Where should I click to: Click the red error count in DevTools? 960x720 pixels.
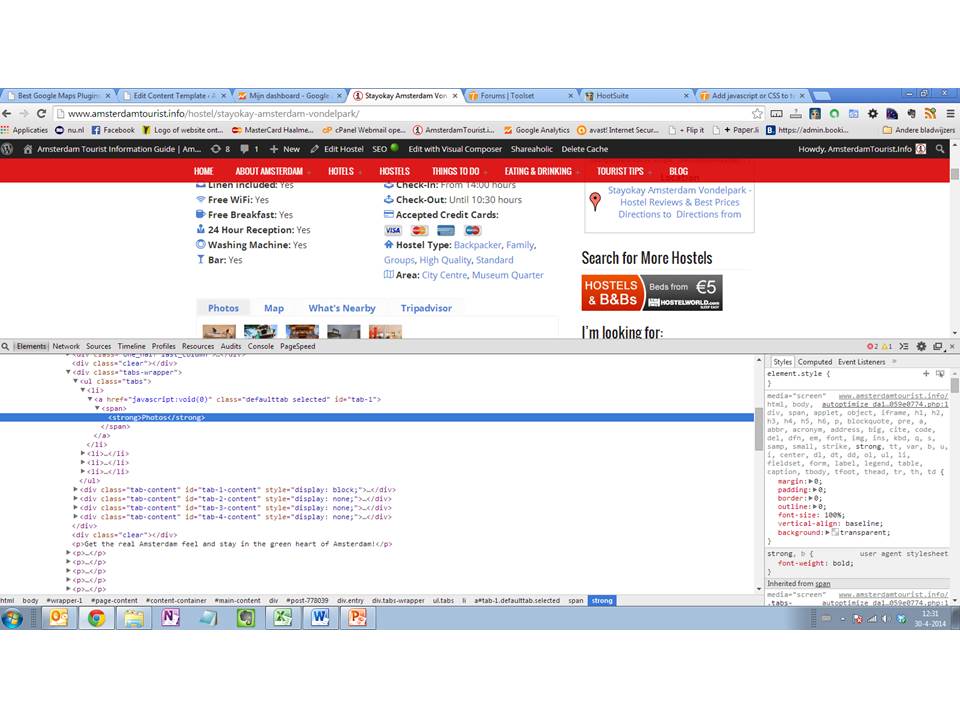872,347
